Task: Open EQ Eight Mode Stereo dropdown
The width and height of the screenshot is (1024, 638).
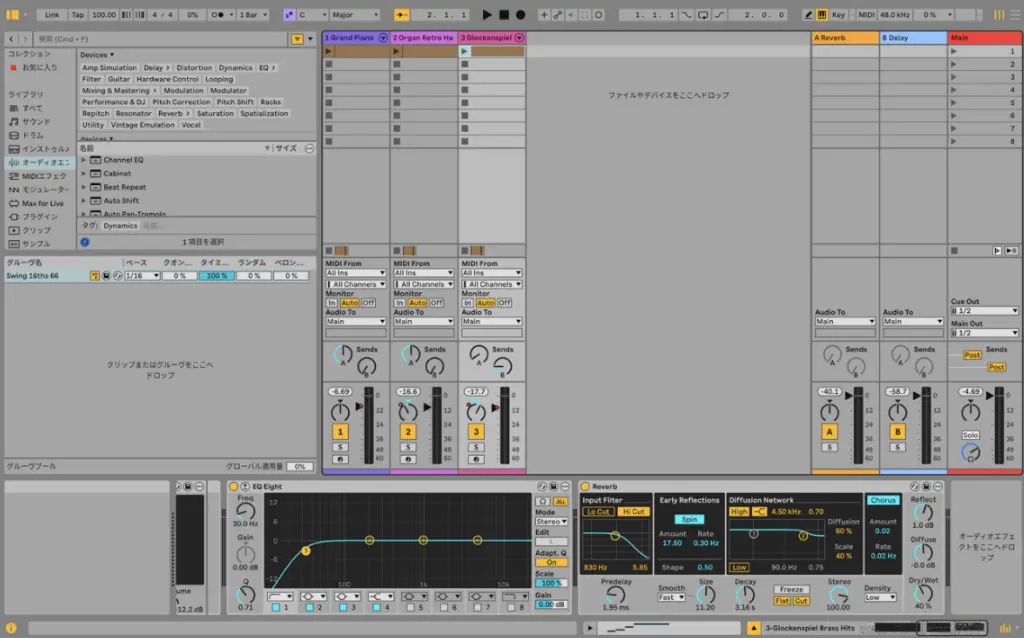Action: coord(551,522)
